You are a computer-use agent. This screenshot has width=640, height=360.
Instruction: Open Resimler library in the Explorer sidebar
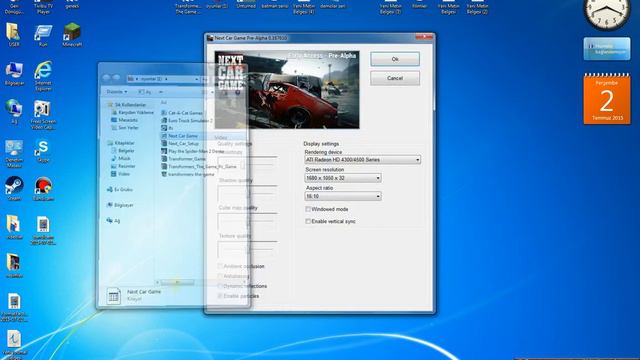coord(123,166)
